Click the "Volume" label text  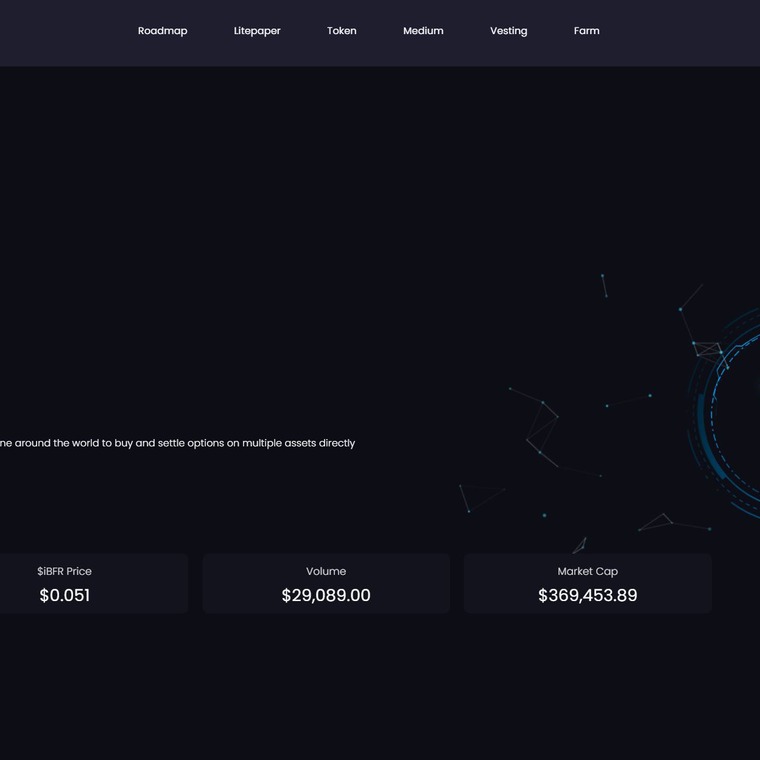[x=326, y=571]
